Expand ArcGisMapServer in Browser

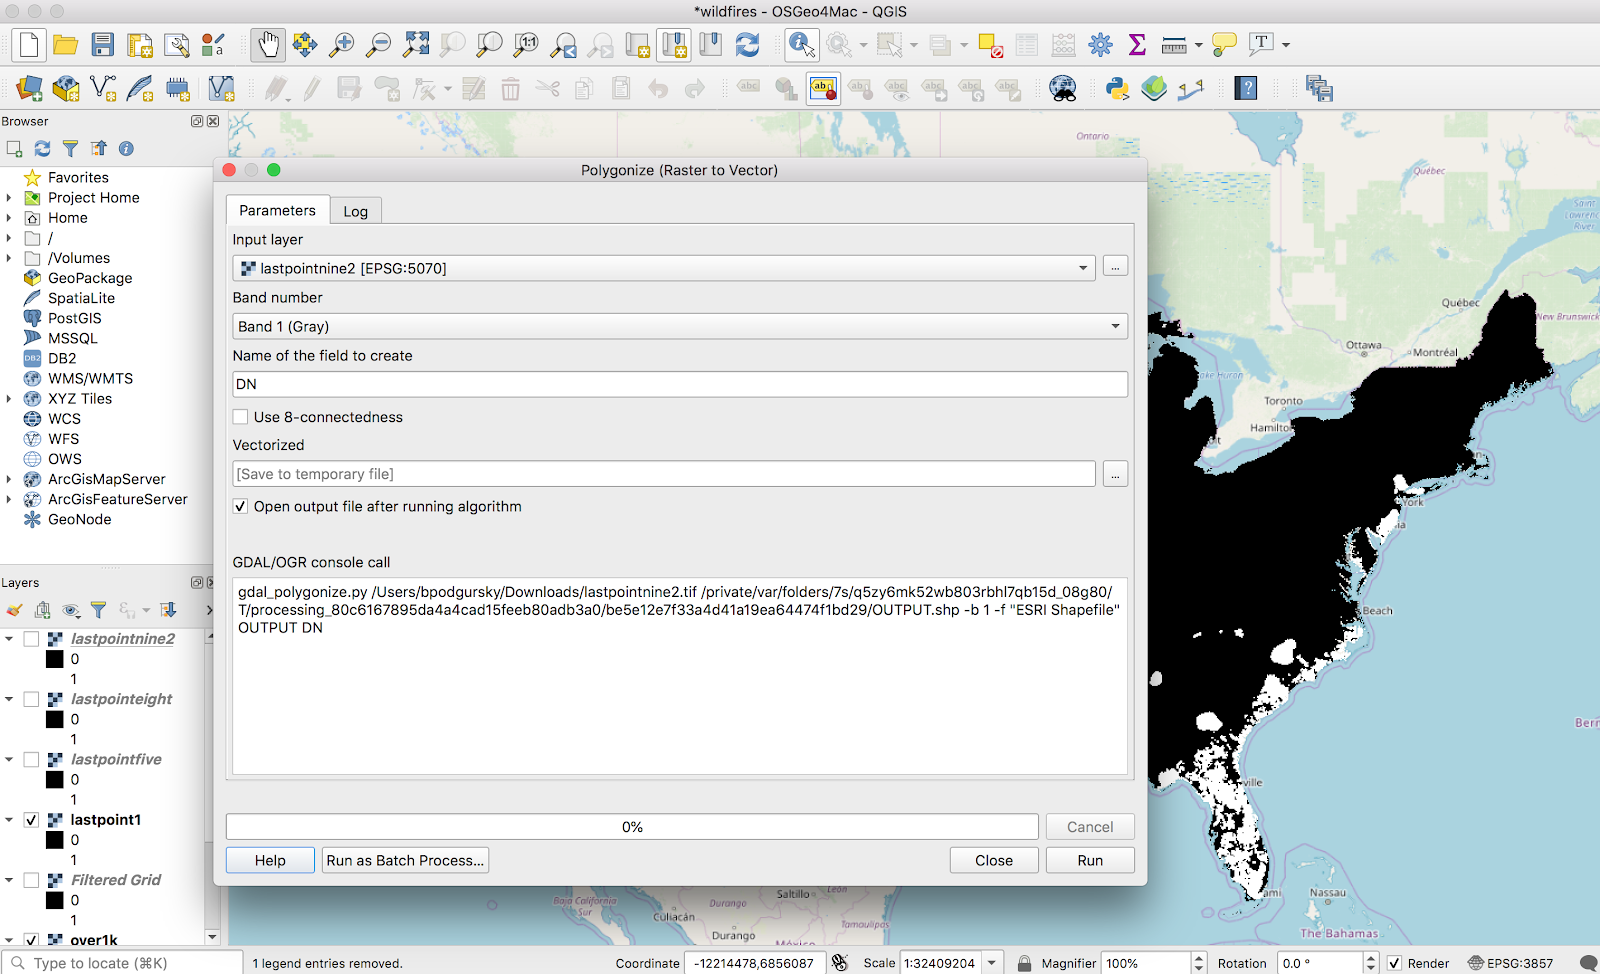tap(9, 479)
